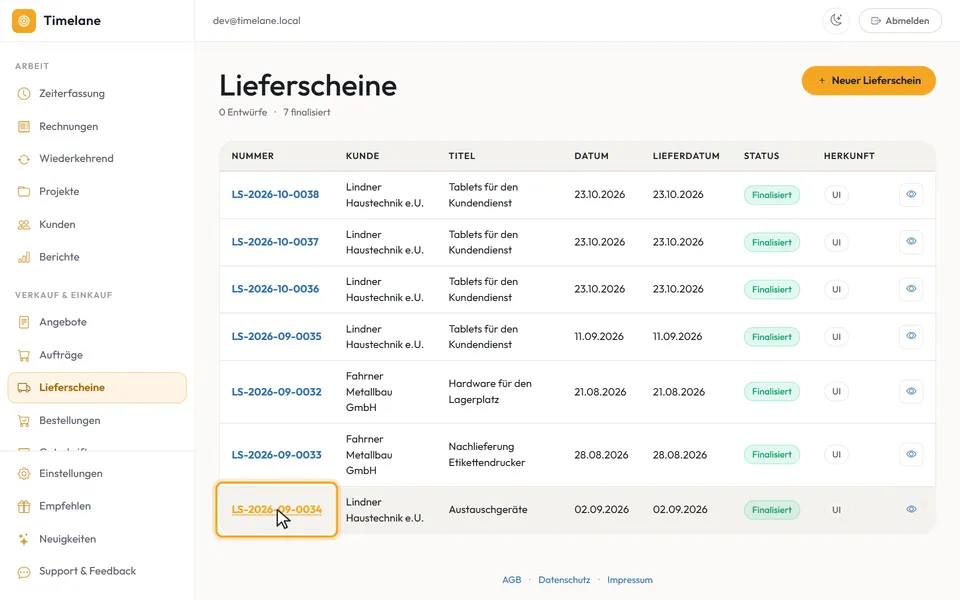
Task: Go to Wiederkehrend section
Action: pos(97,159)
